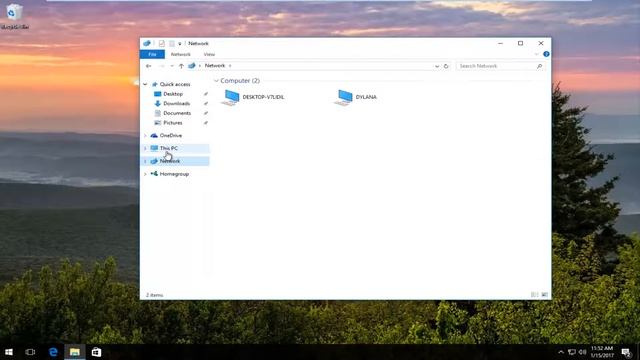Open the File ribbon tab
The image size is (640, 360).
point(152,54)
